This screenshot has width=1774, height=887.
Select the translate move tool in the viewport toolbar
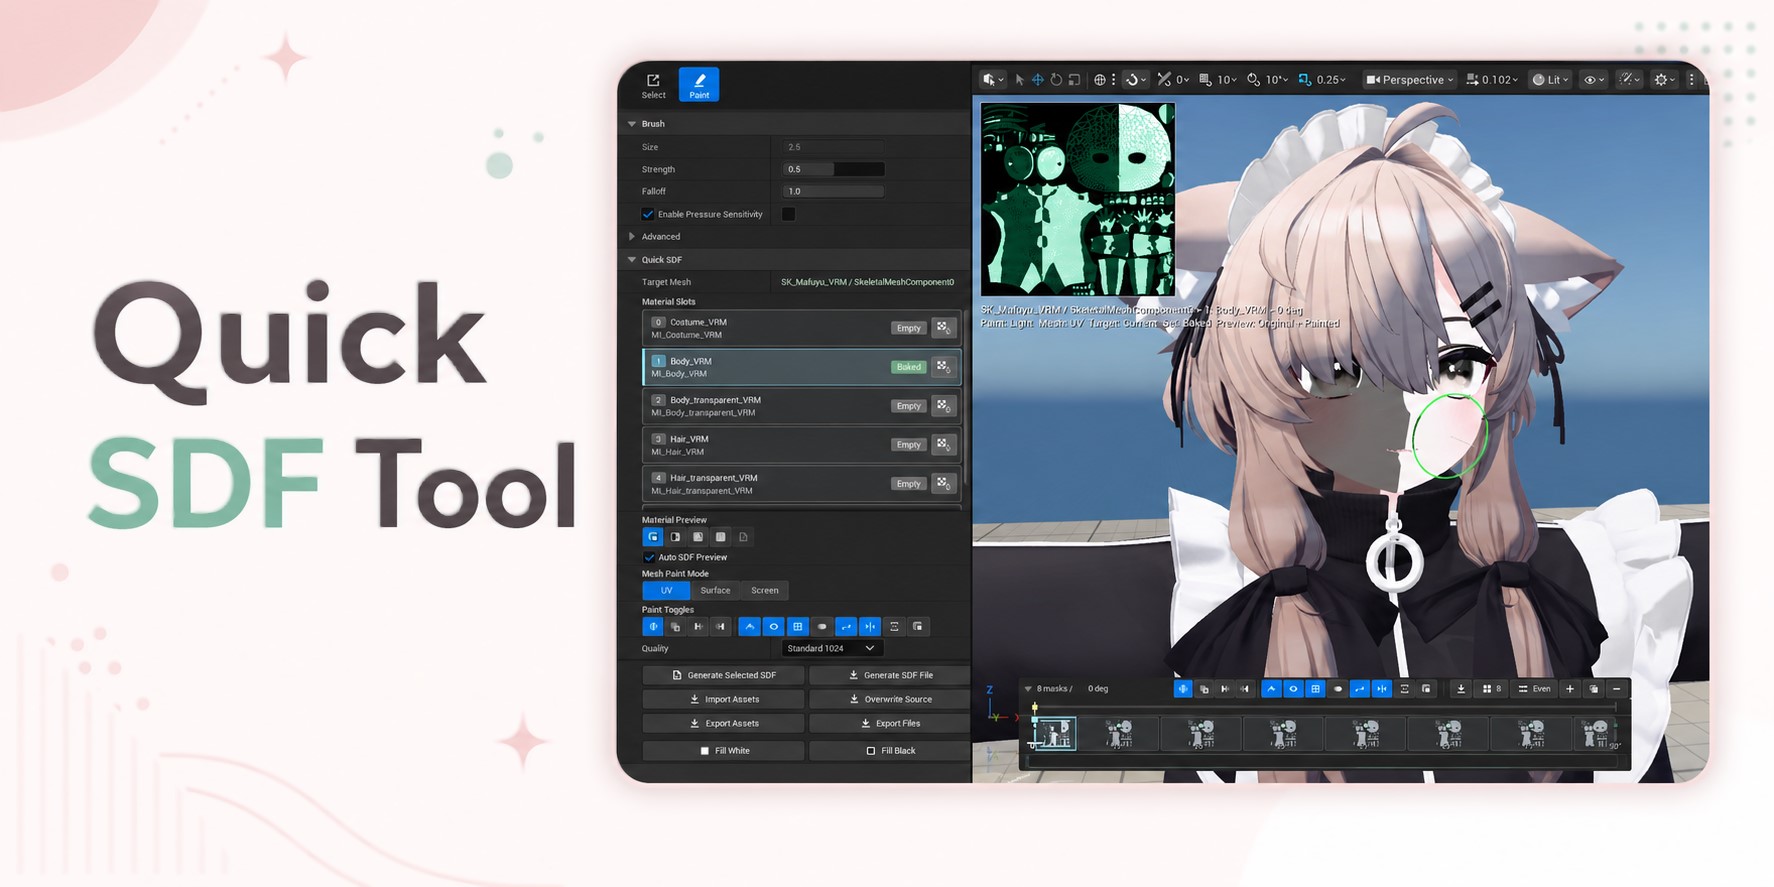1038,80
